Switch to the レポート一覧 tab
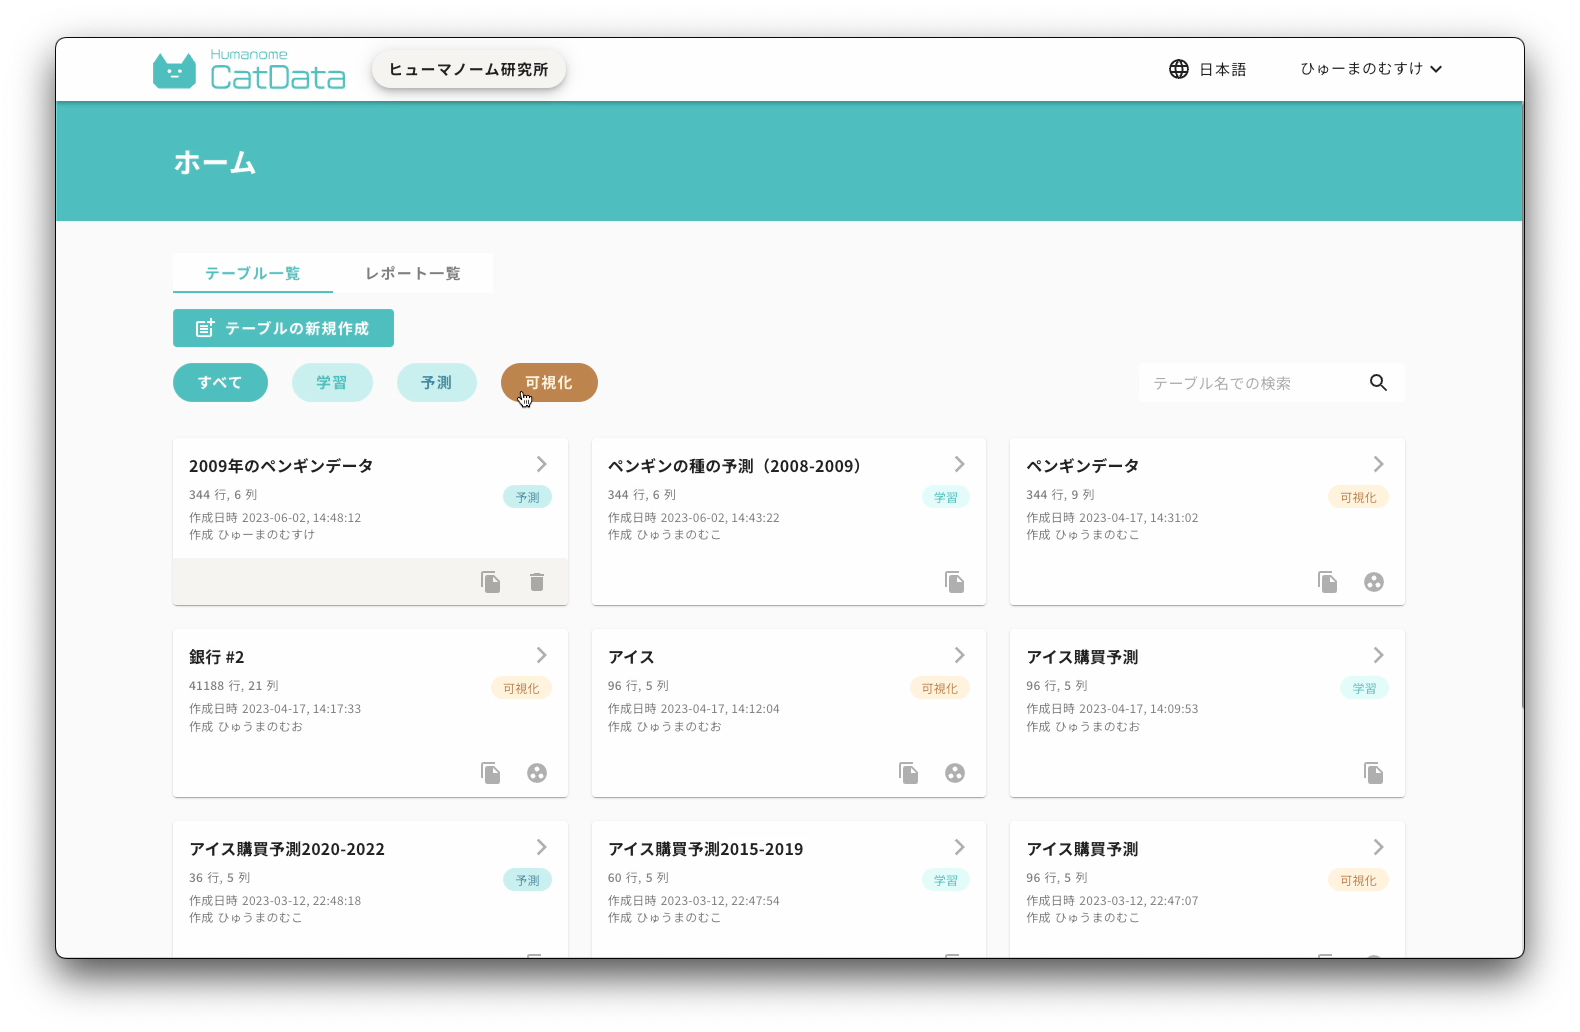The image size is (1580, 1032). (x=412, y=273)
